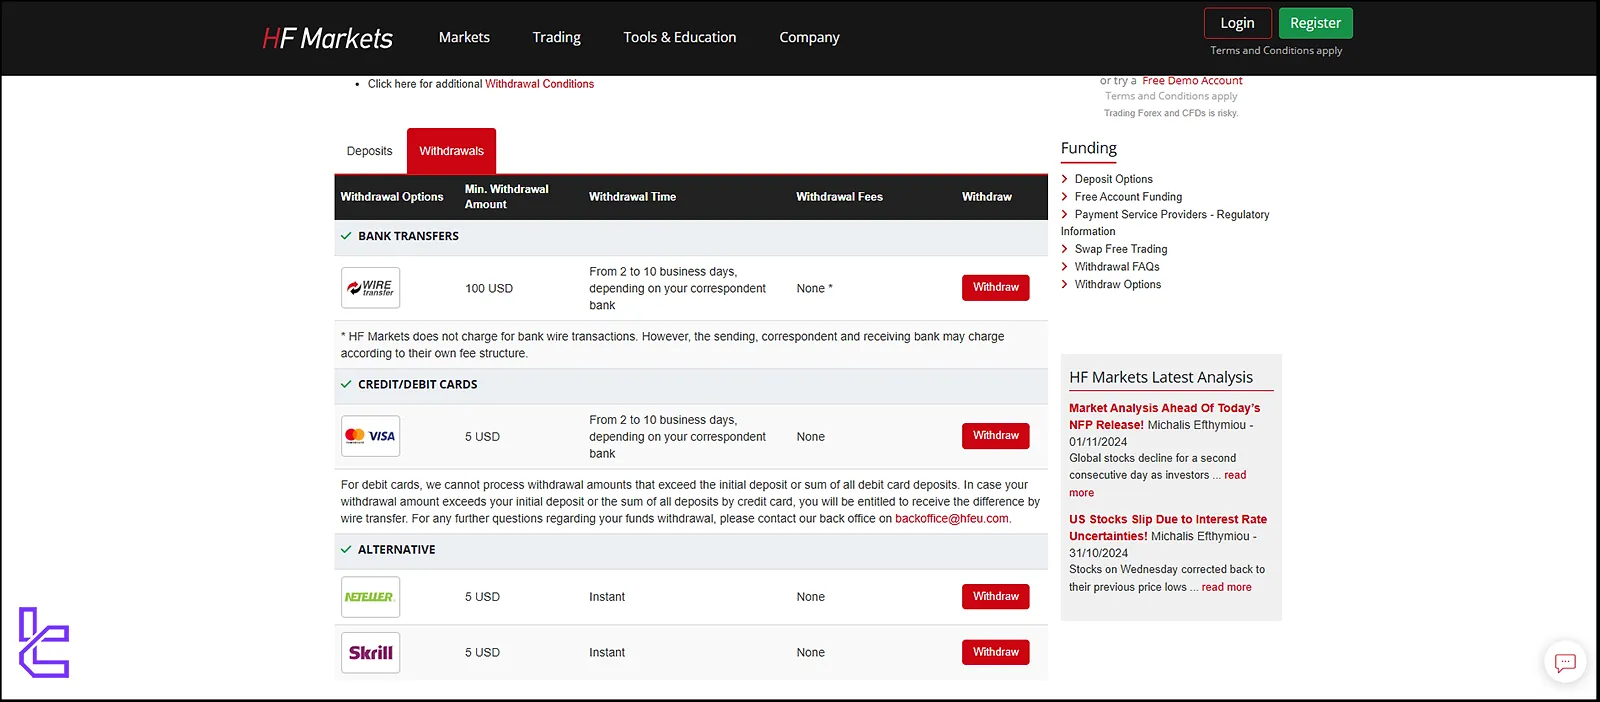The image size is (1600, 702).
Task: Open the Tools & Education menu
Action: coord(679,37)
